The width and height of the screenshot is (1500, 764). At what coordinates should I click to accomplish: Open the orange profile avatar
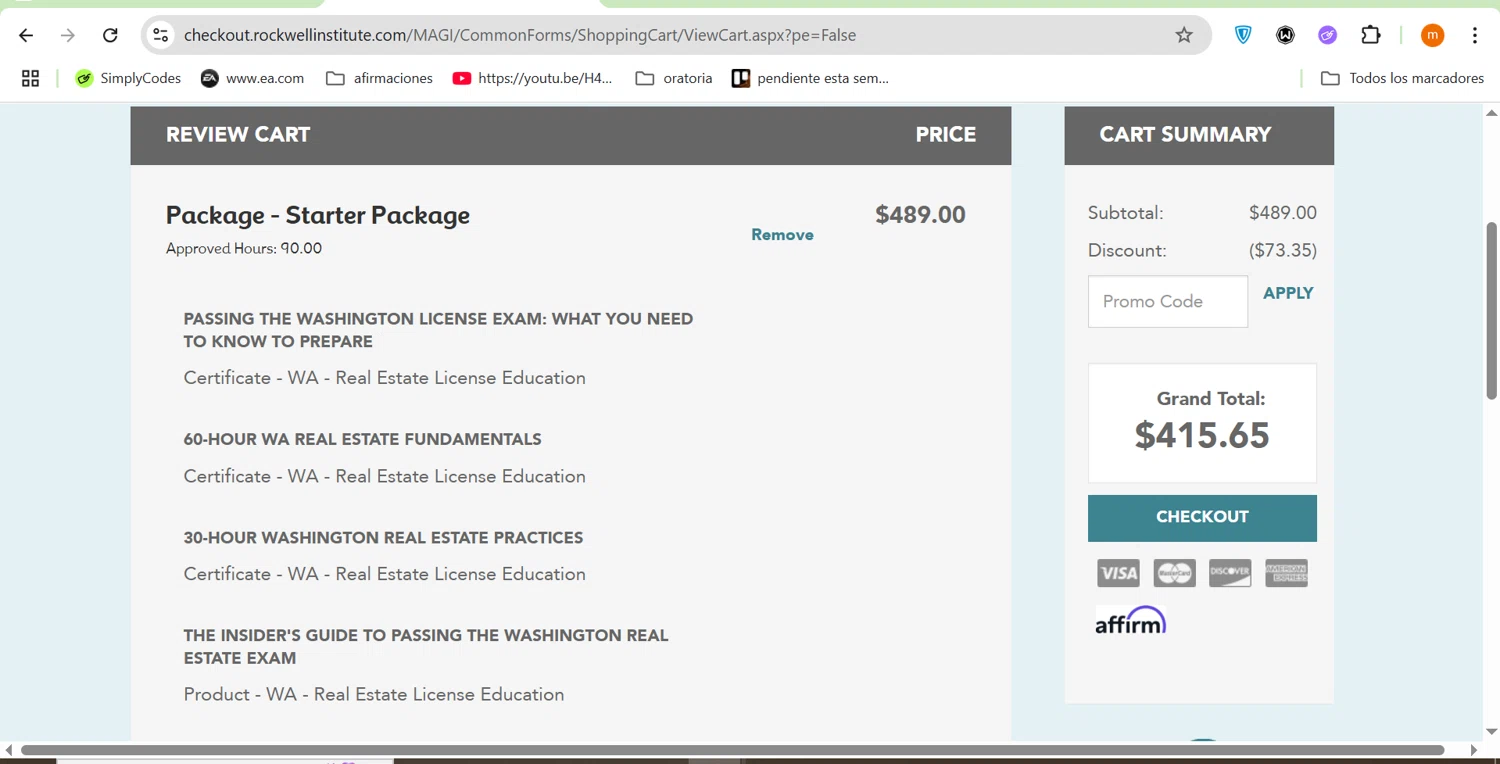point(1432,35)
